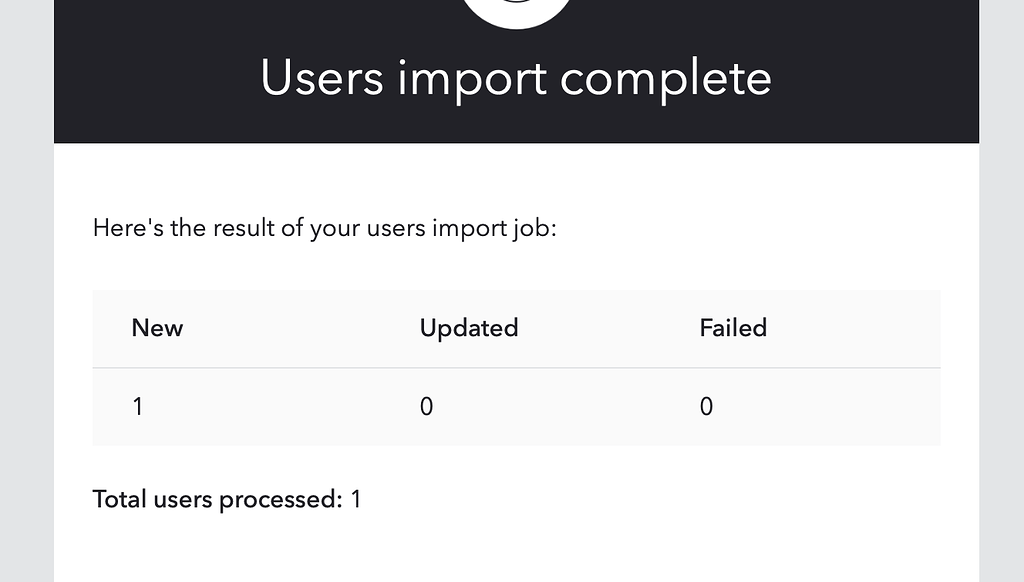The image size is (1024, 582).
Task: Select the "Failed" column header
Action: pos(733,328)
